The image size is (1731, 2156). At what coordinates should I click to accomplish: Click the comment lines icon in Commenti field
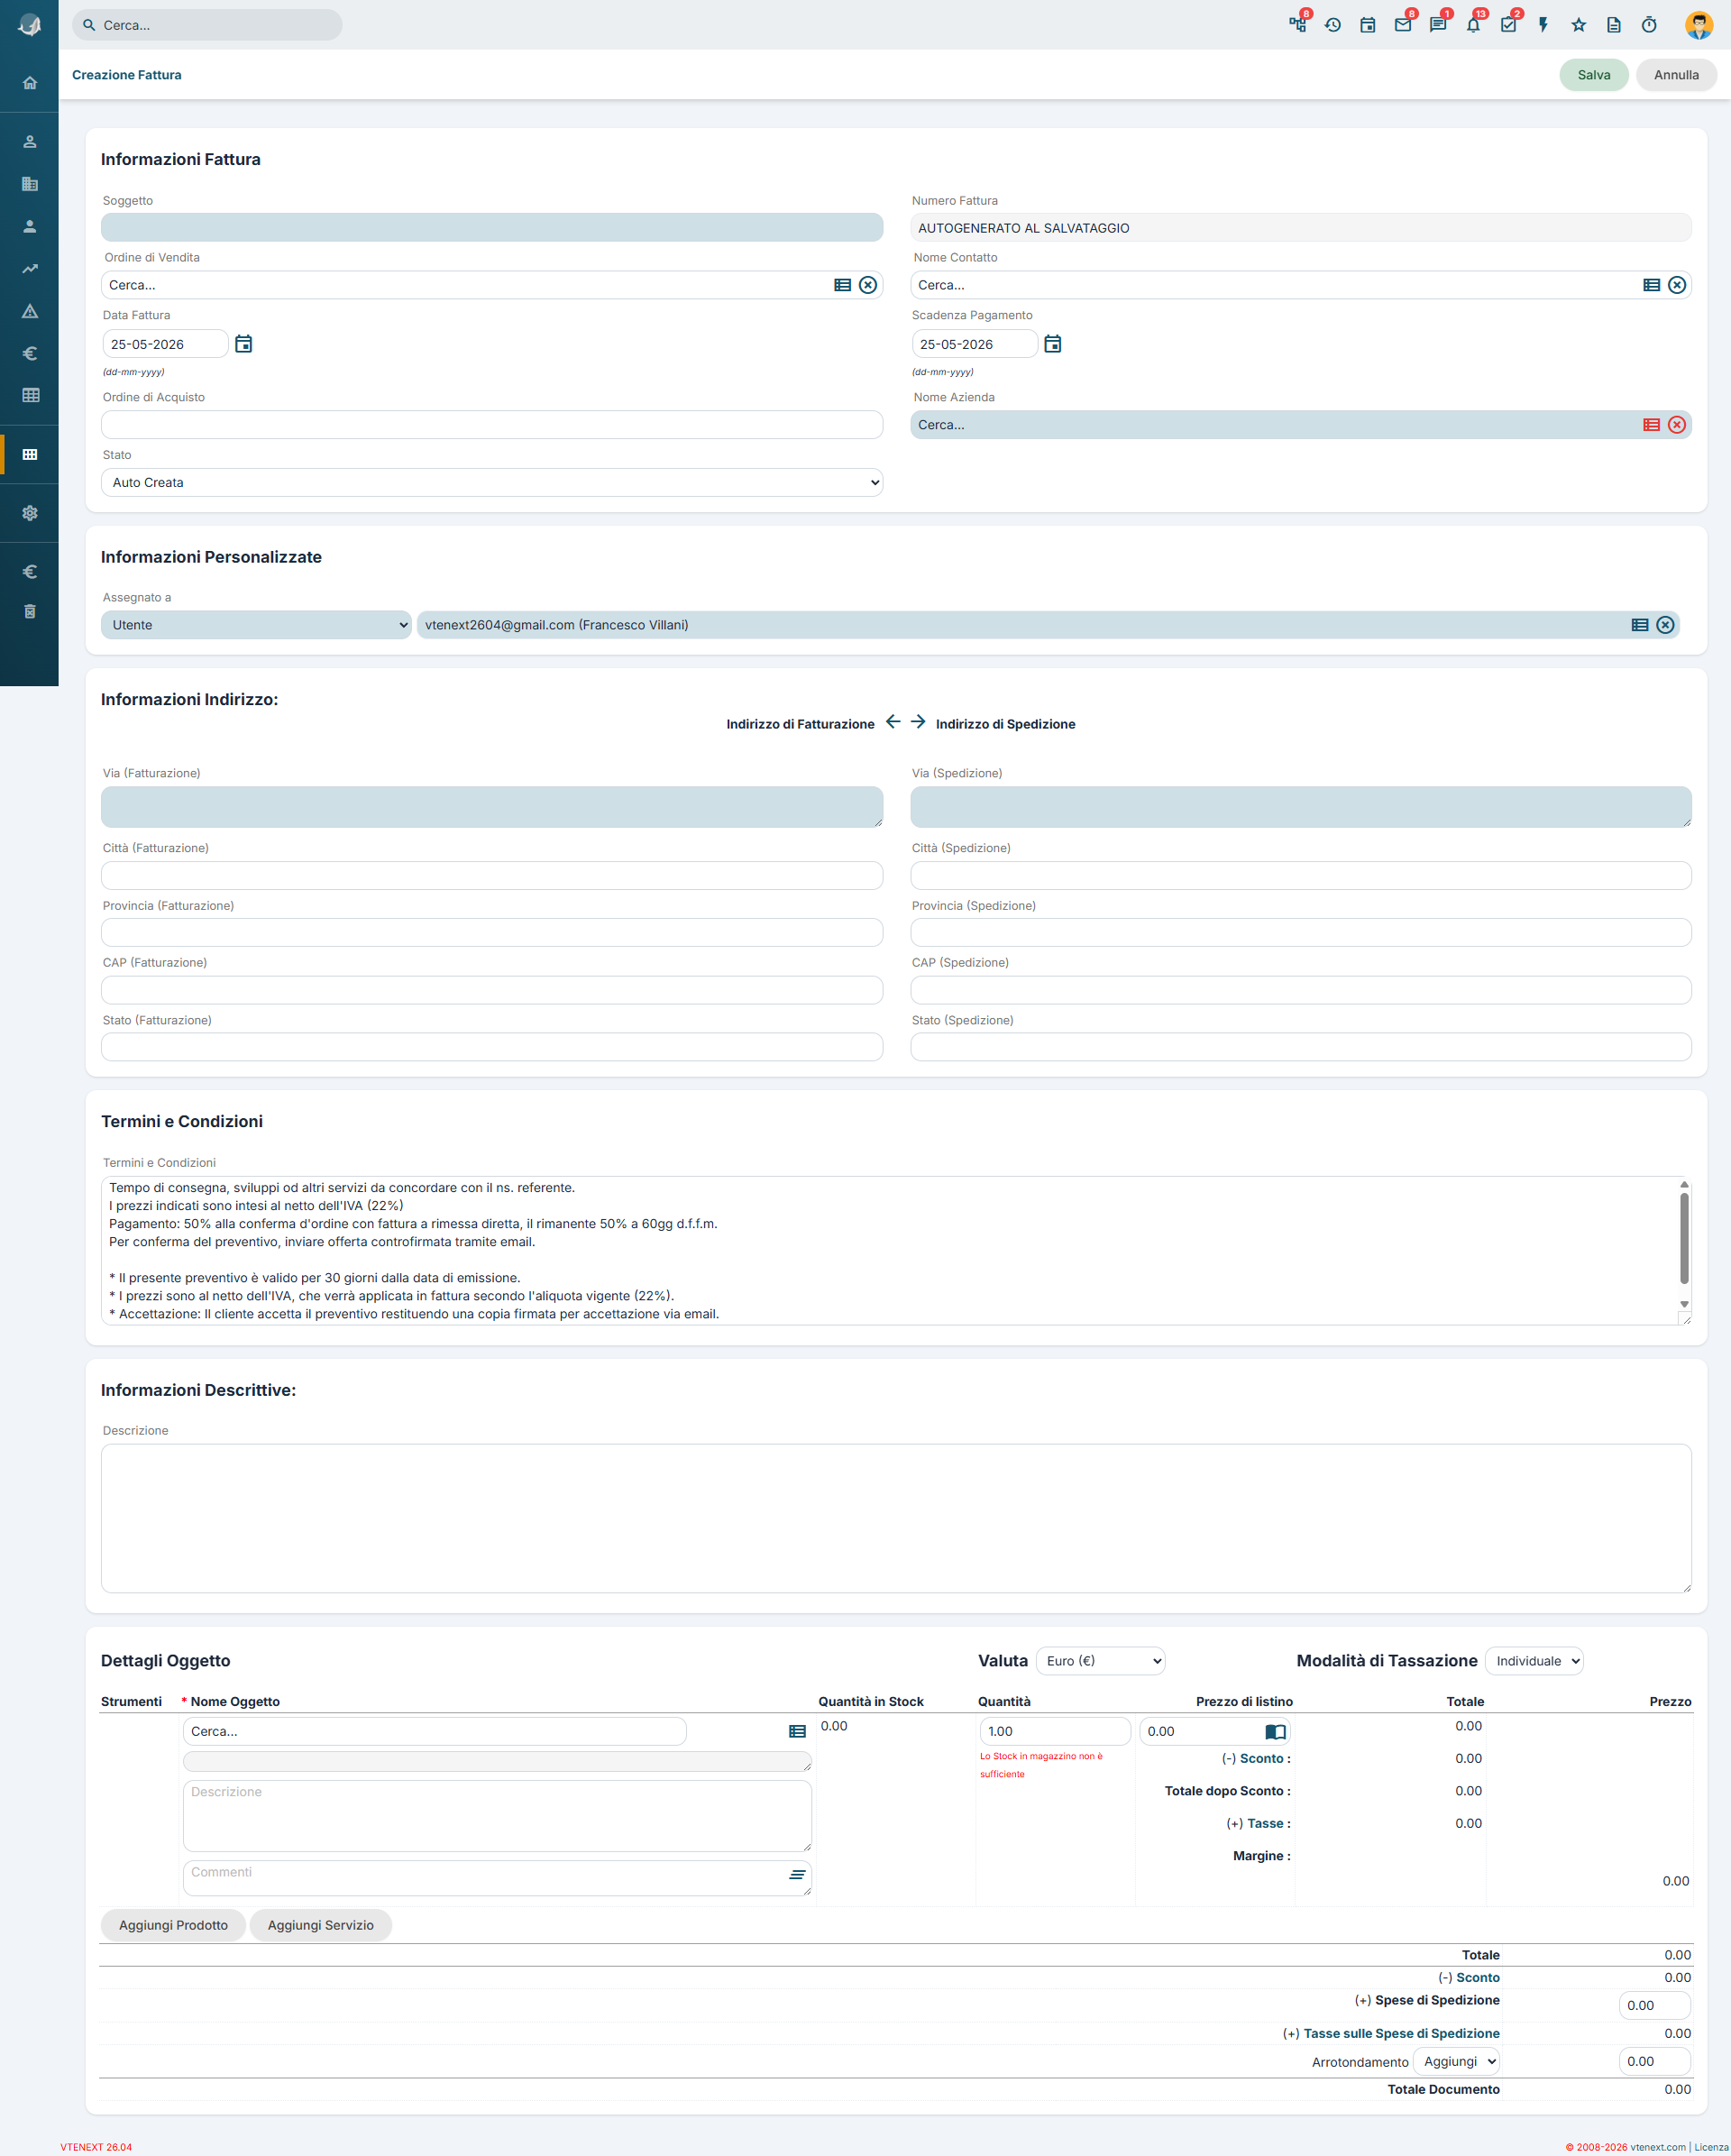click(797, 1875)
